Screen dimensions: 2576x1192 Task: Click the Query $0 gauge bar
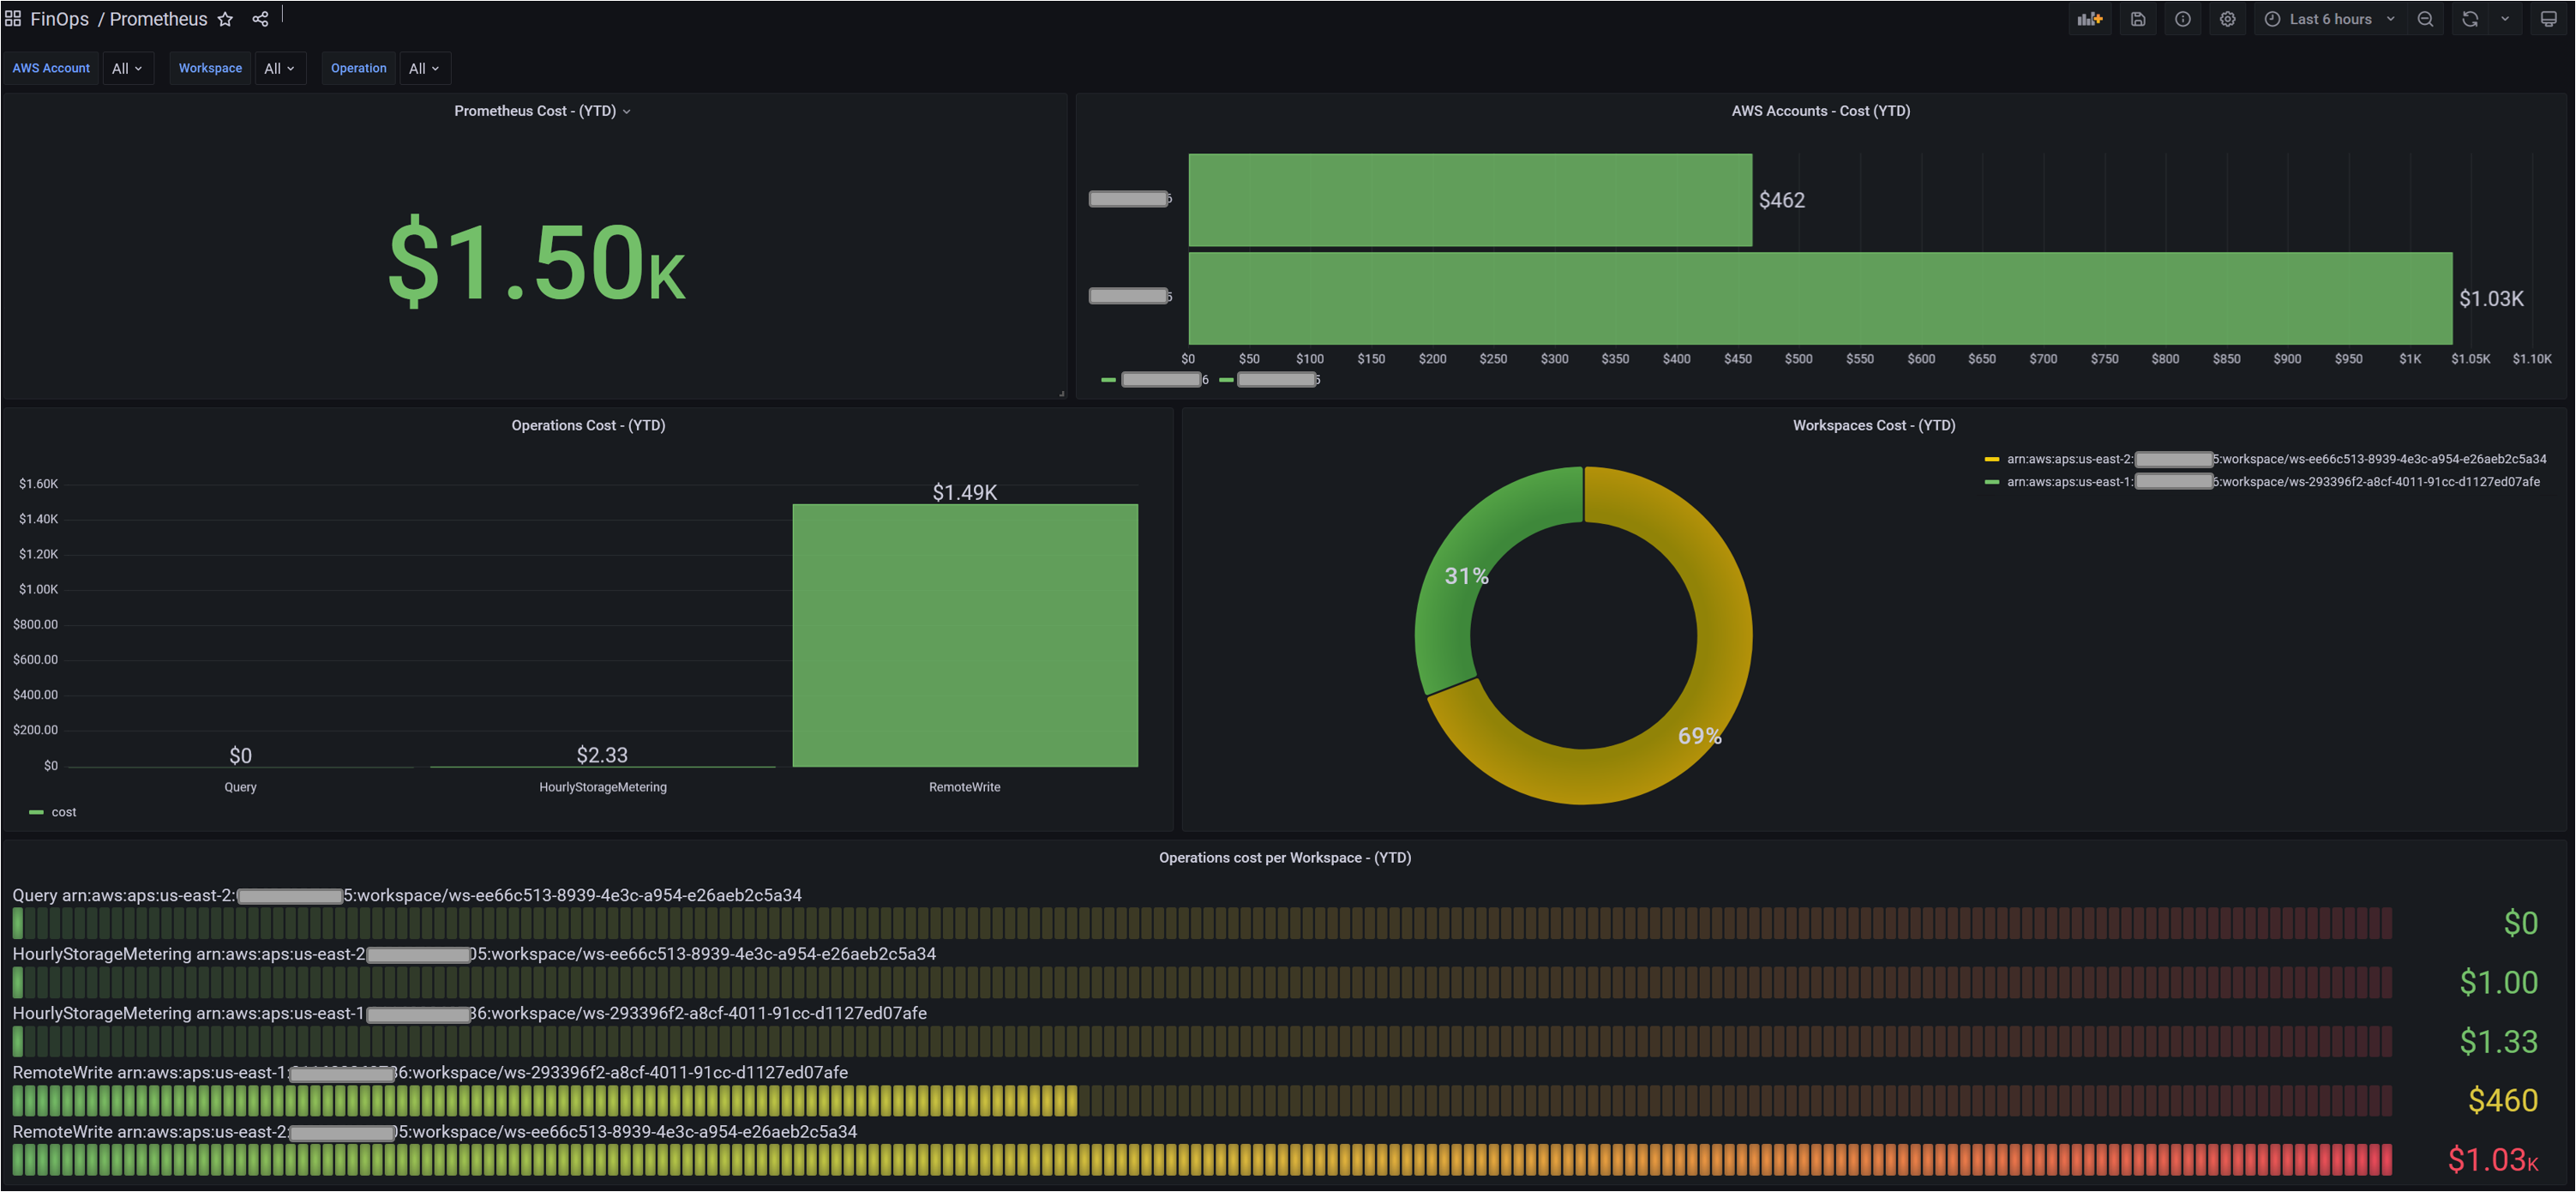(x=1202, y=923)
